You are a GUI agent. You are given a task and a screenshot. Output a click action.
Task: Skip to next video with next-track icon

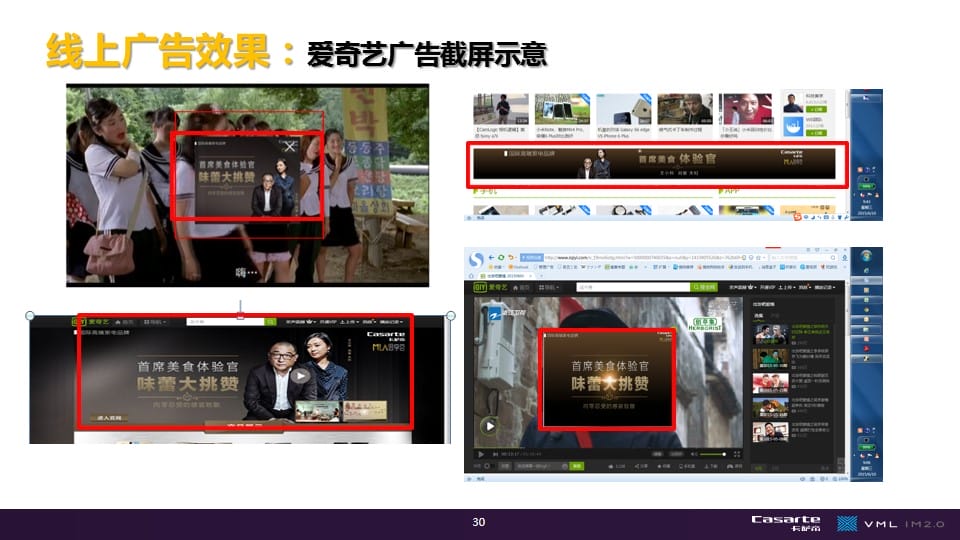tap(494, 454)
